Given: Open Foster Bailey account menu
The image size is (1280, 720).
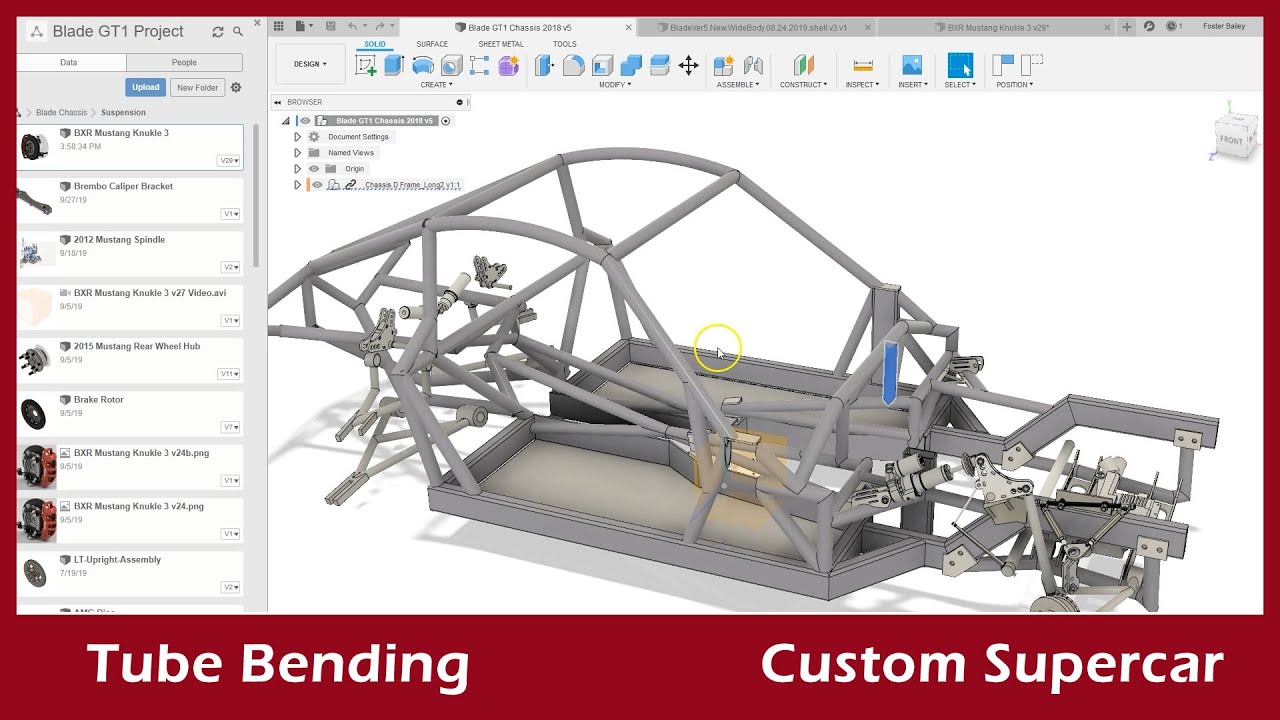Looking at the screenshot, I should pyautogui.click(x=1224, y=26).
